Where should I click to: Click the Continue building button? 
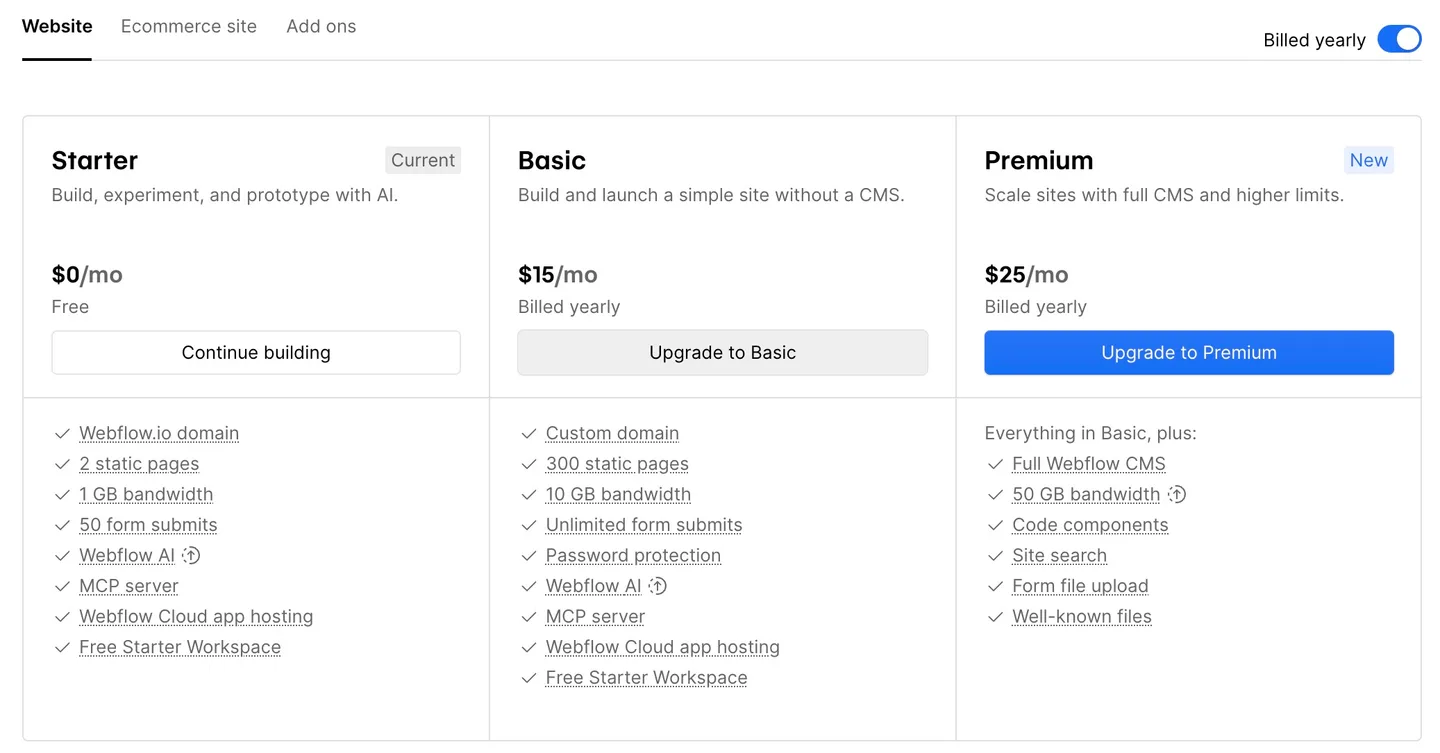pyautogui.click(x=256, y=352)
